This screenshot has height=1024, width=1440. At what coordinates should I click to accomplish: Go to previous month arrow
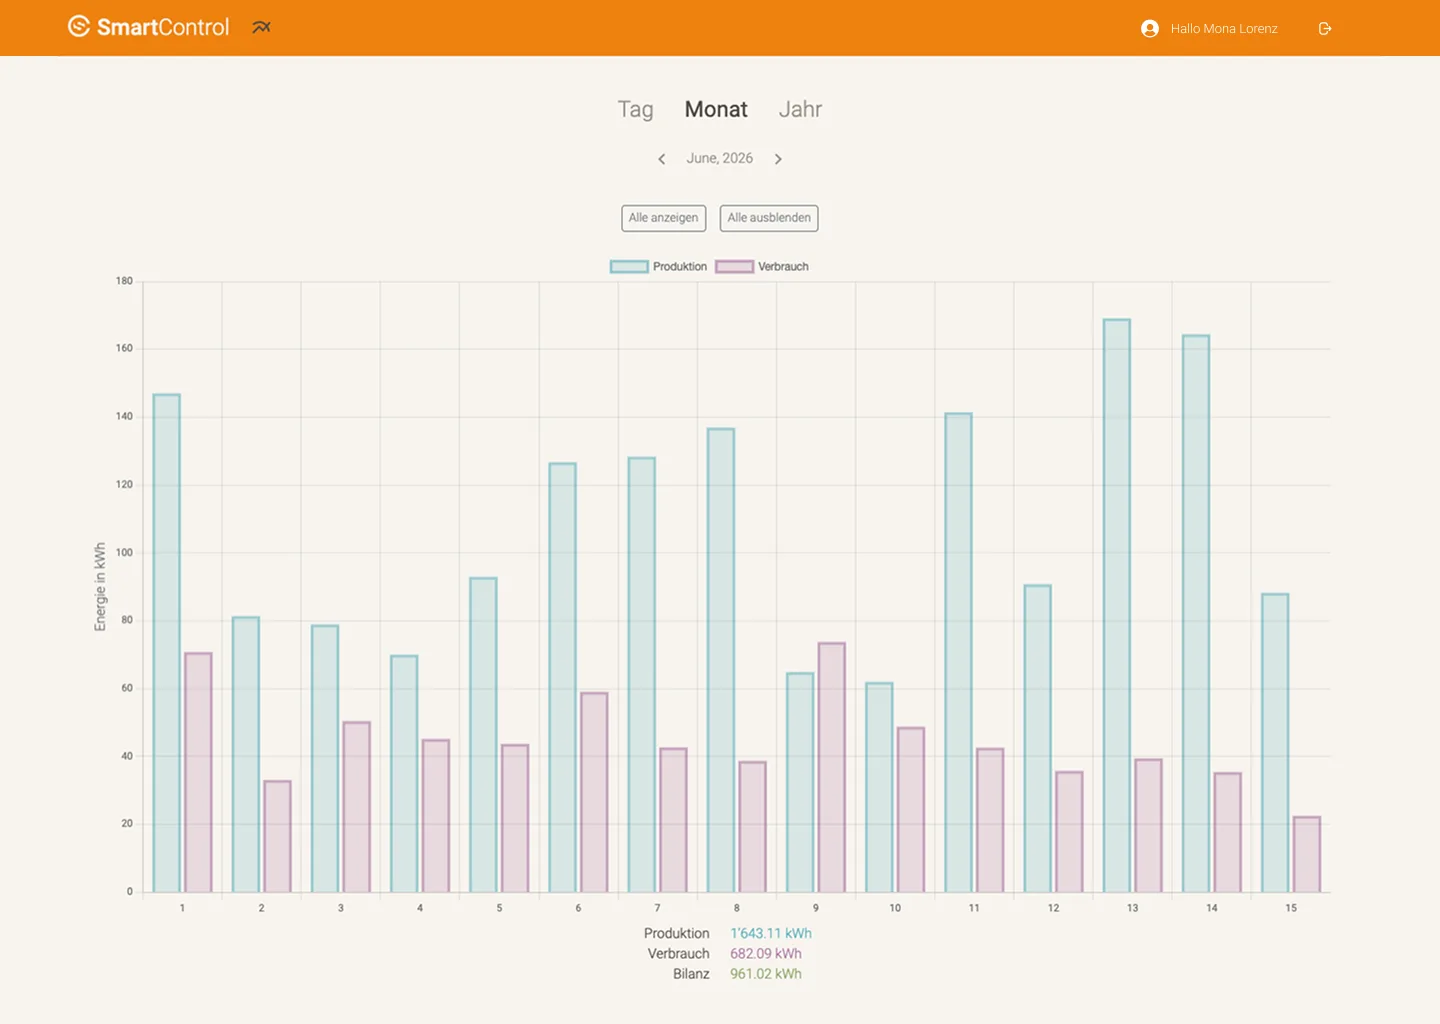661,159
